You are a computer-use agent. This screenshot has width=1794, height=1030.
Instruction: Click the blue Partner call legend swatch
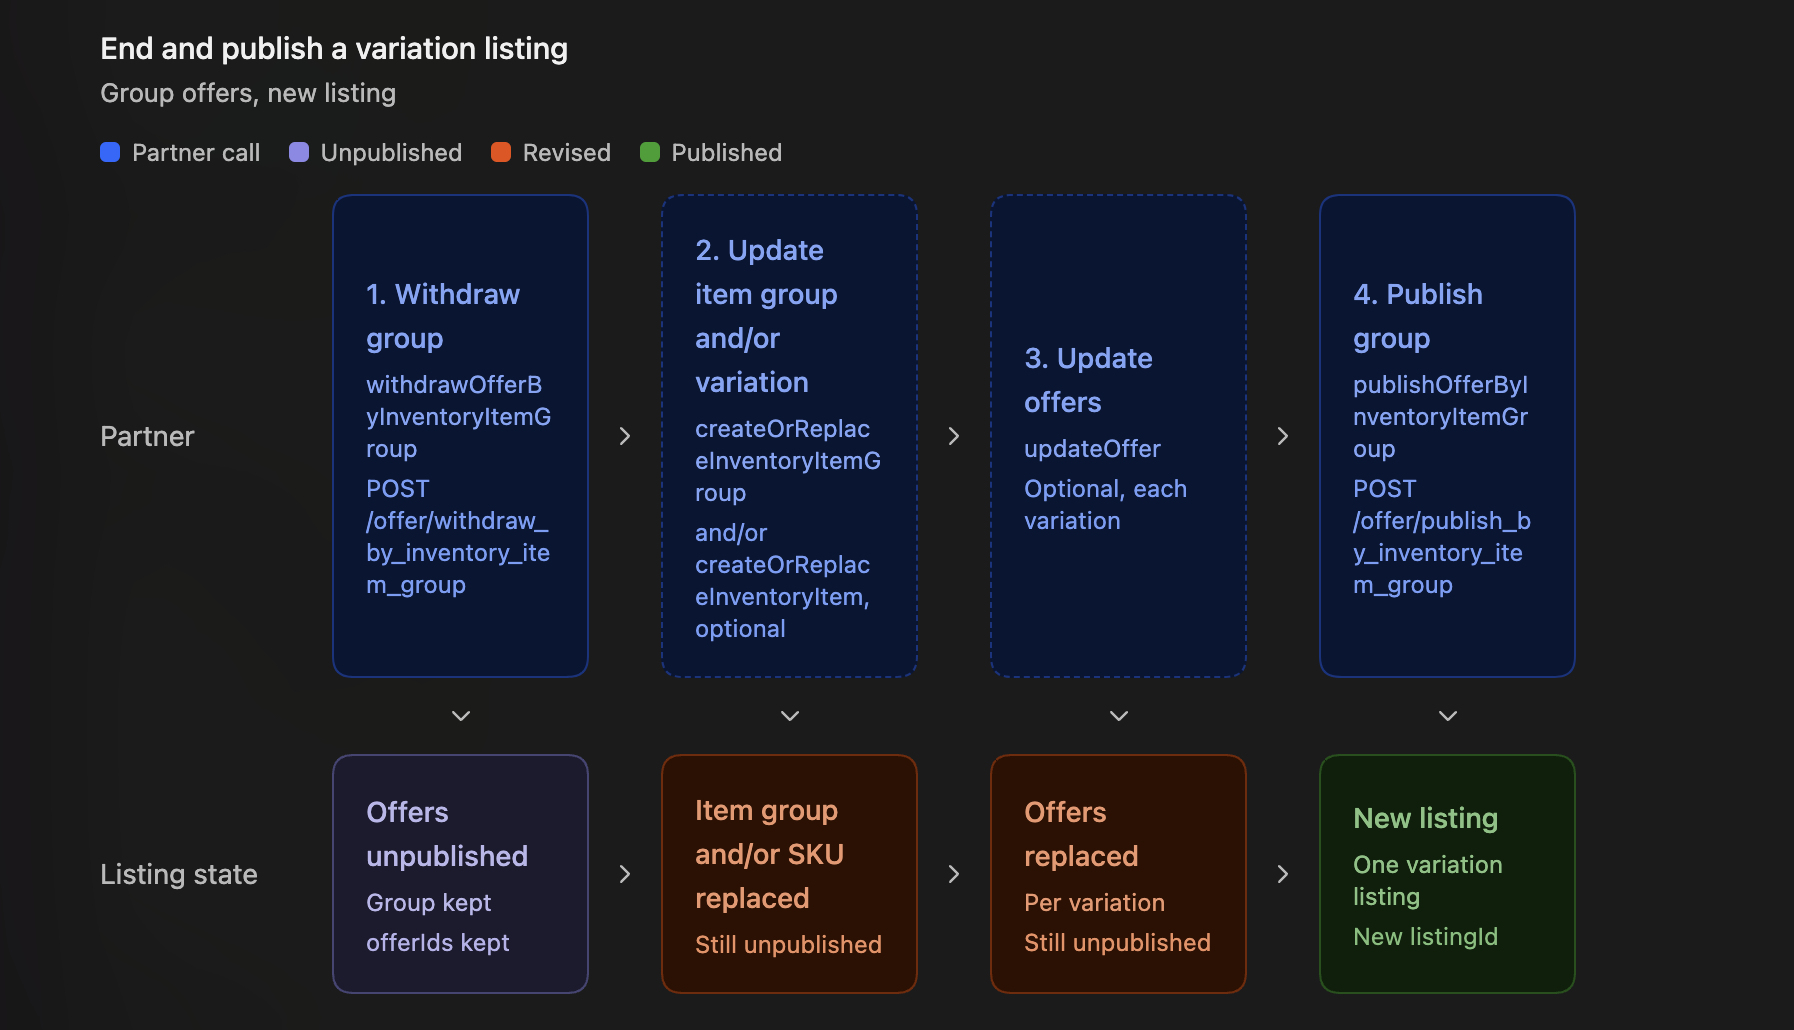click(x=110, y=152)
